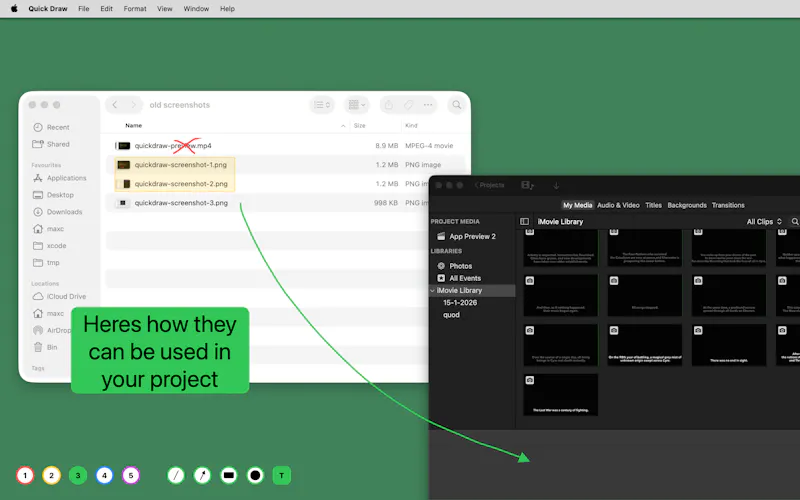Choose the purple color swatch numbered 5
Image resolution: width=800 pixels, height=500 pixels.
point(131,476)
